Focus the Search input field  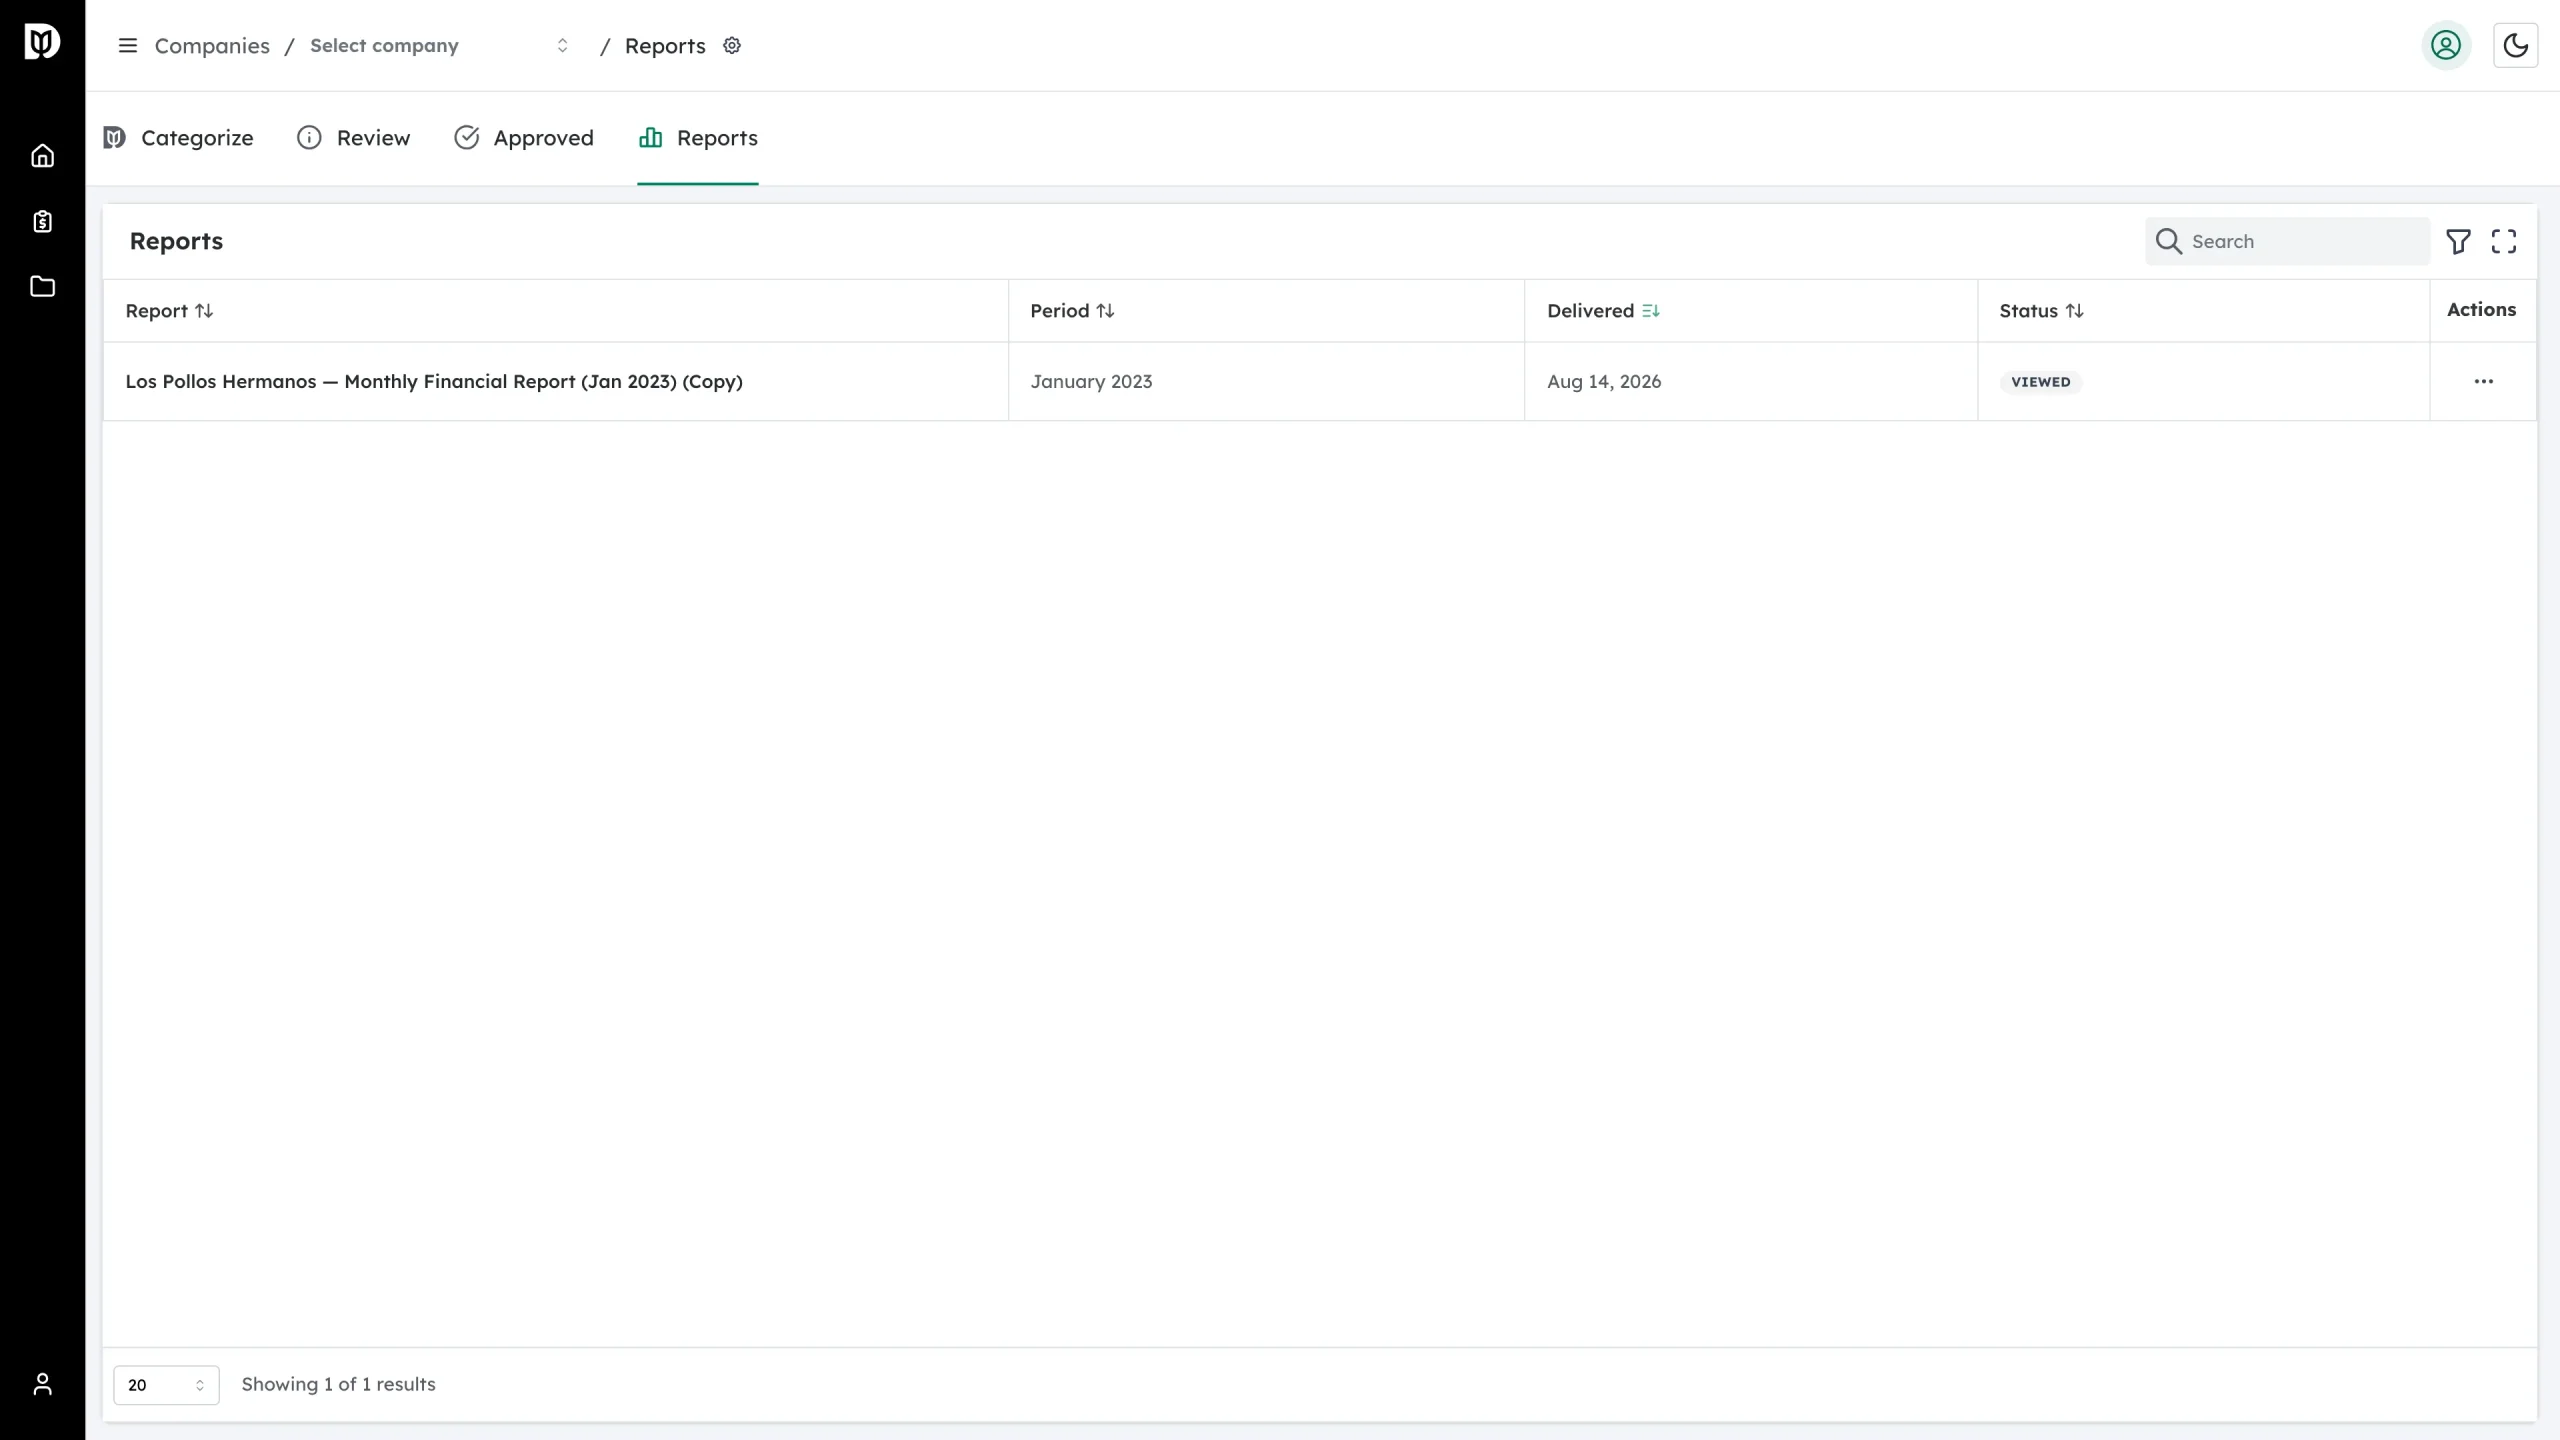point(2287,241)
